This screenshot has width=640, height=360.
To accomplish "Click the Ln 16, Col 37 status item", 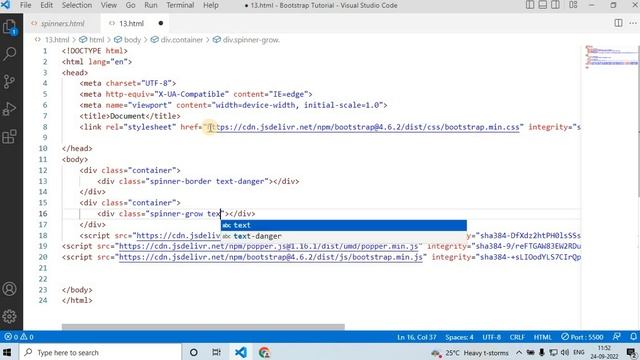I will click(417, 337).
